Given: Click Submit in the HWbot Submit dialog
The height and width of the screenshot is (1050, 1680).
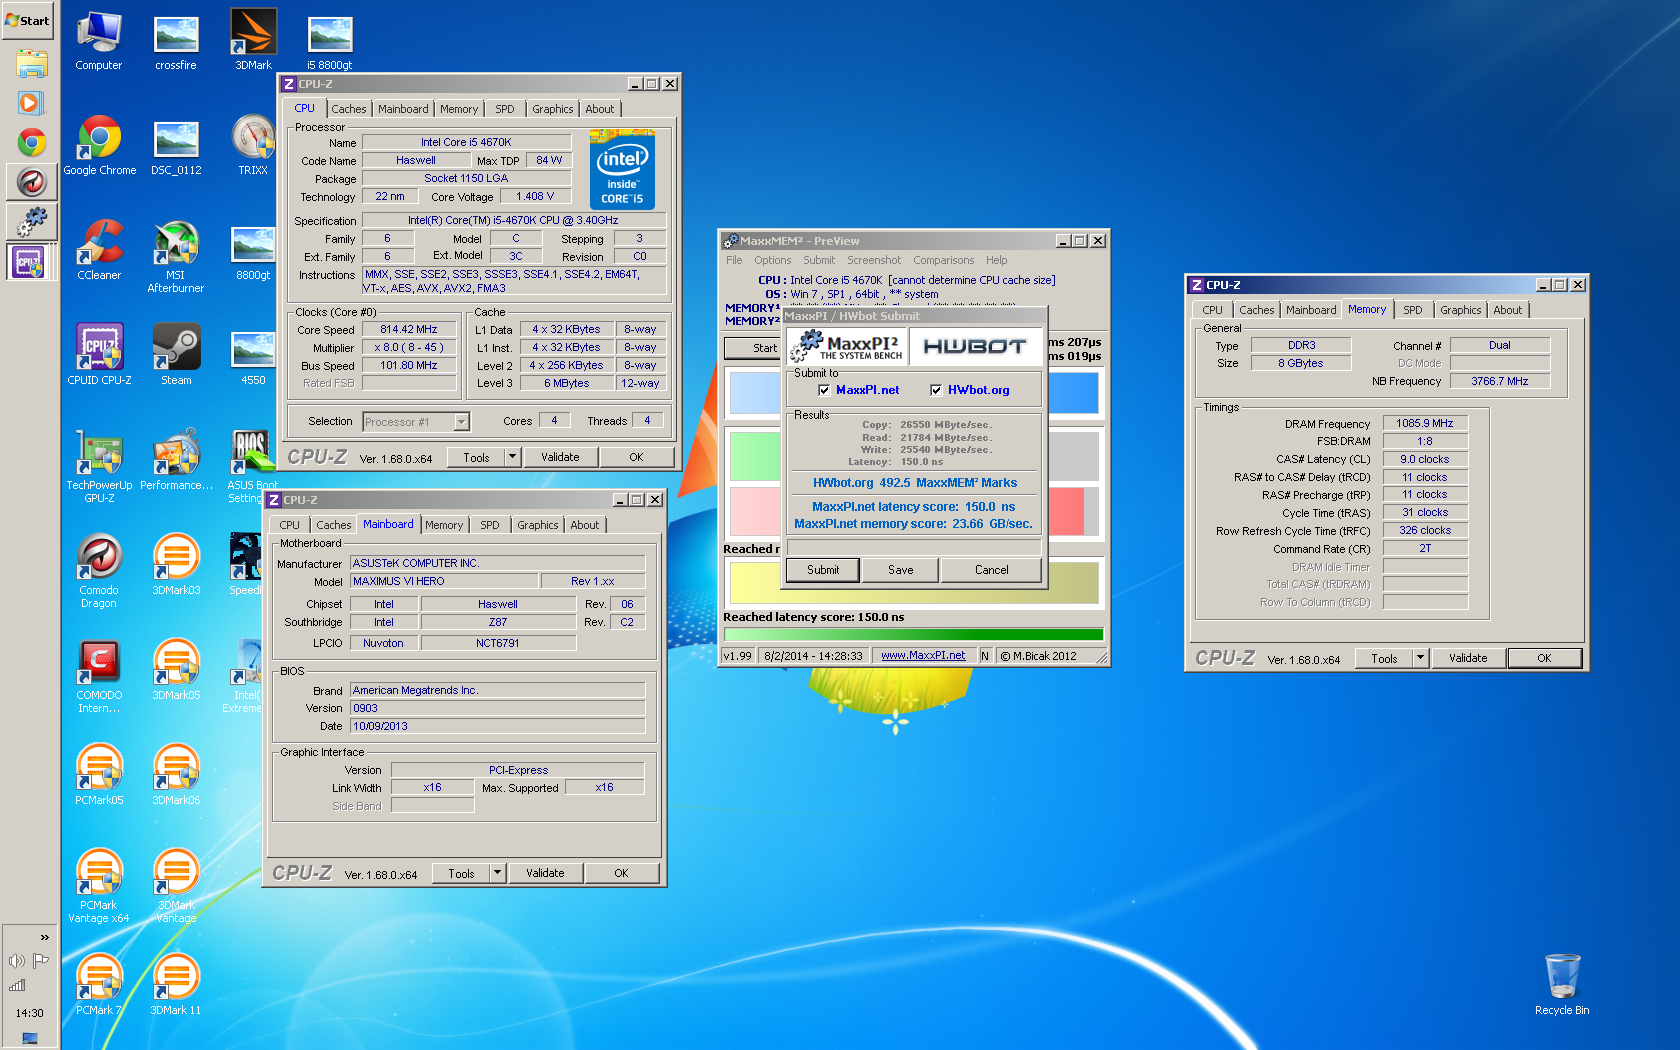Looking at the screenshot, I should tap(823, 570).
